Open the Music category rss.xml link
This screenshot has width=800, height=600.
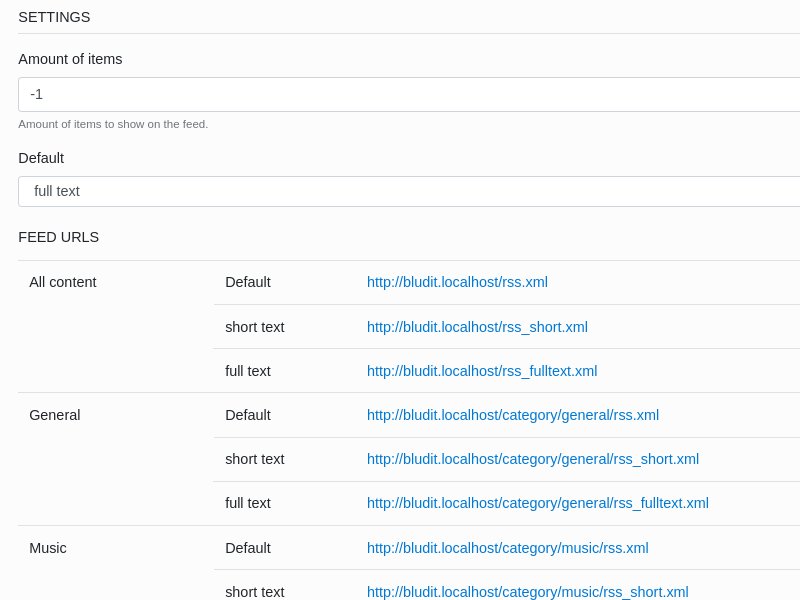508,548
